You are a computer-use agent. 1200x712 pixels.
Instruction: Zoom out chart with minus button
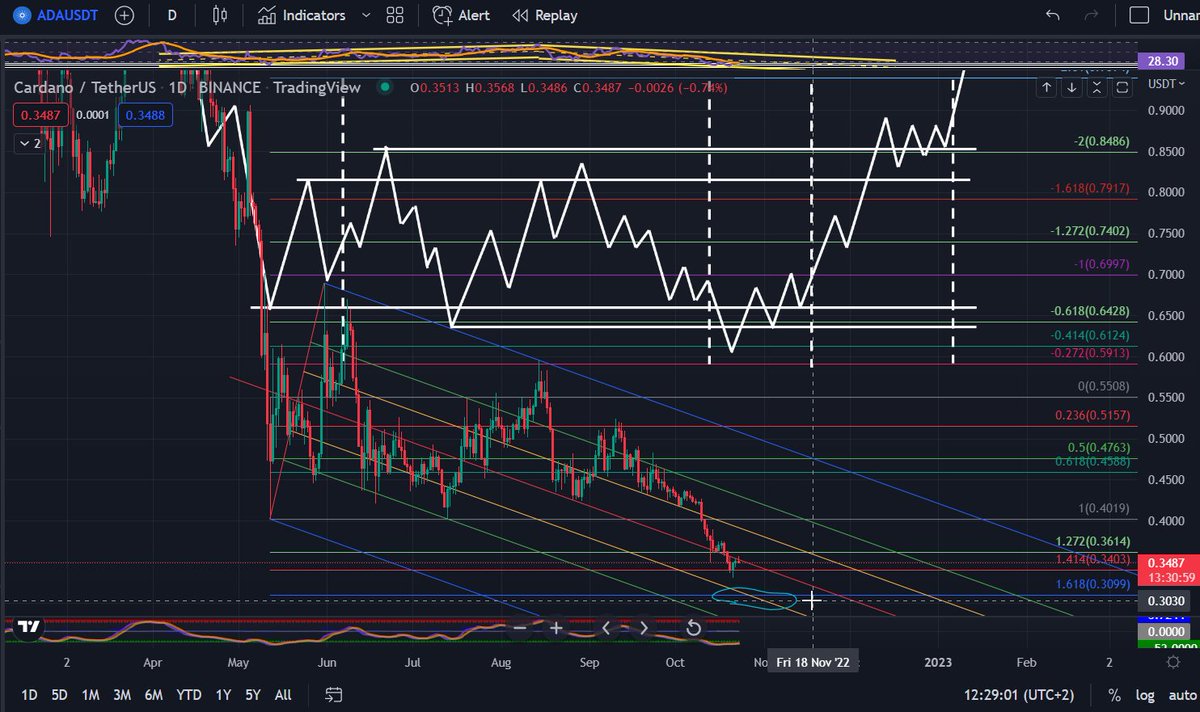(x=518, y=628)
